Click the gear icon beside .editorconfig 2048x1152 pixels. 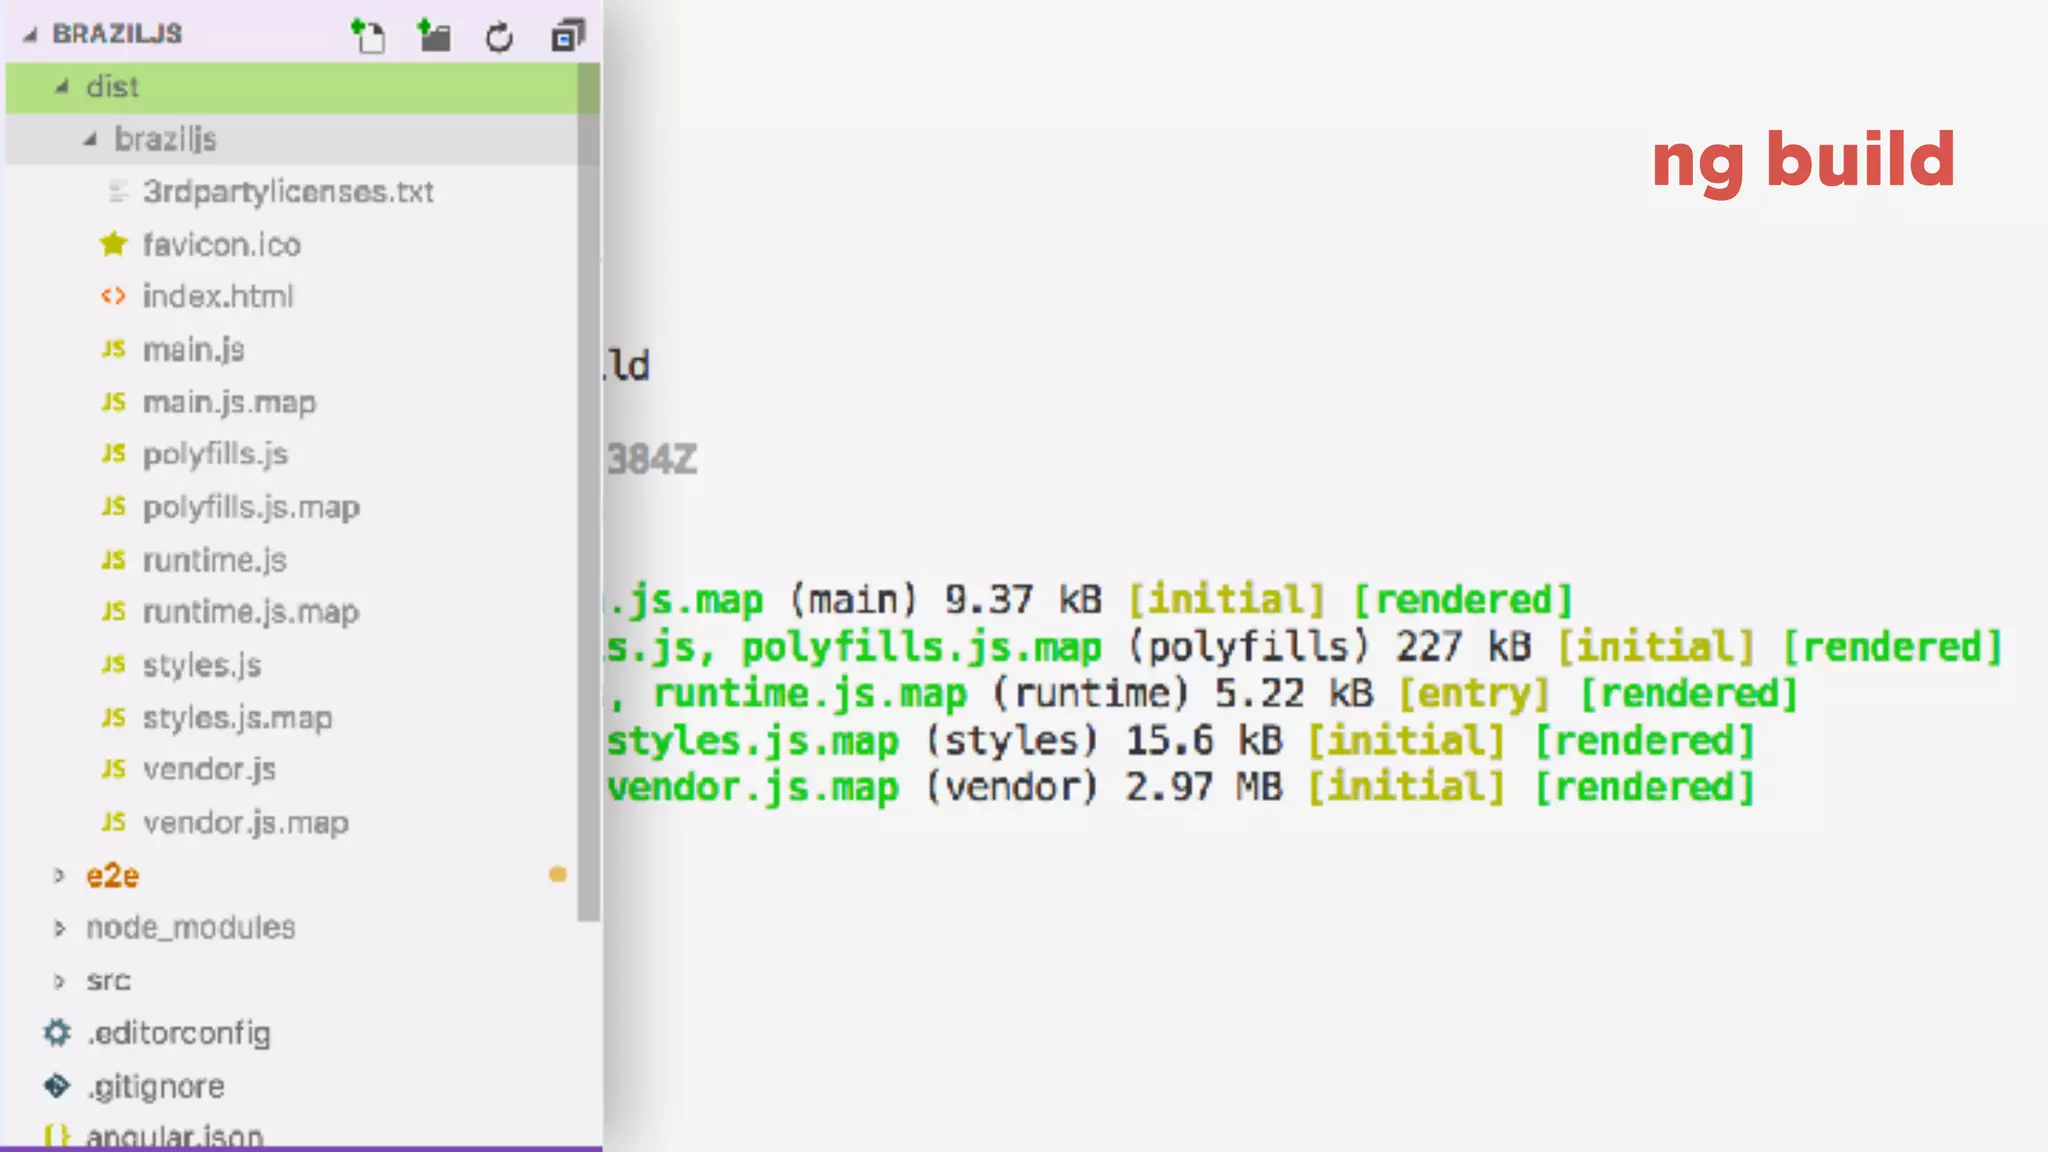(x=57, y=1033)
